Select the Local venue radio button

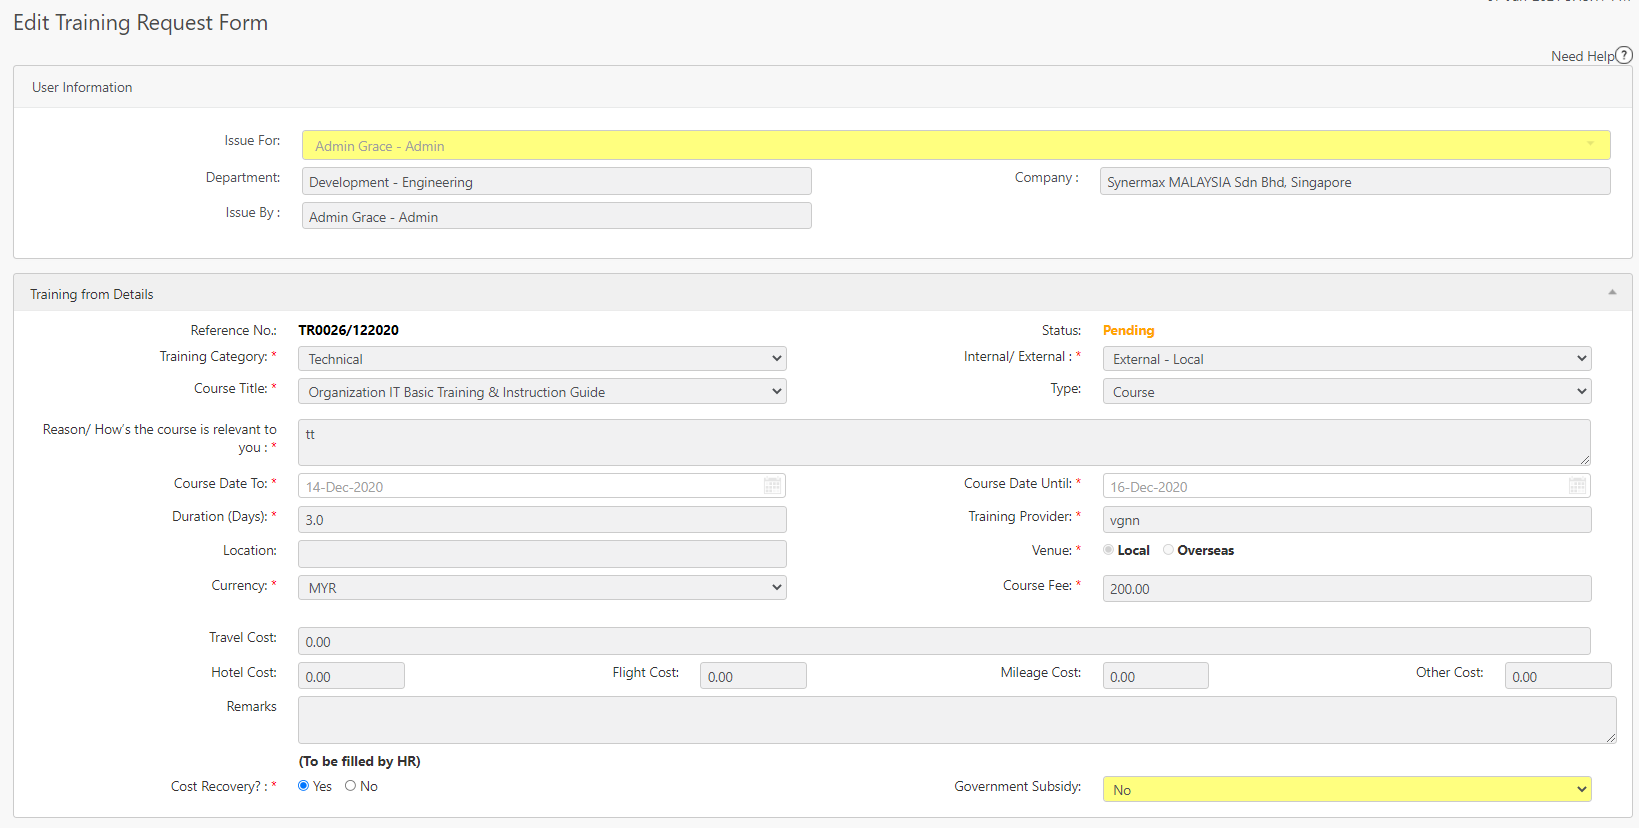pyautogui.click(x=1108, y=550)
